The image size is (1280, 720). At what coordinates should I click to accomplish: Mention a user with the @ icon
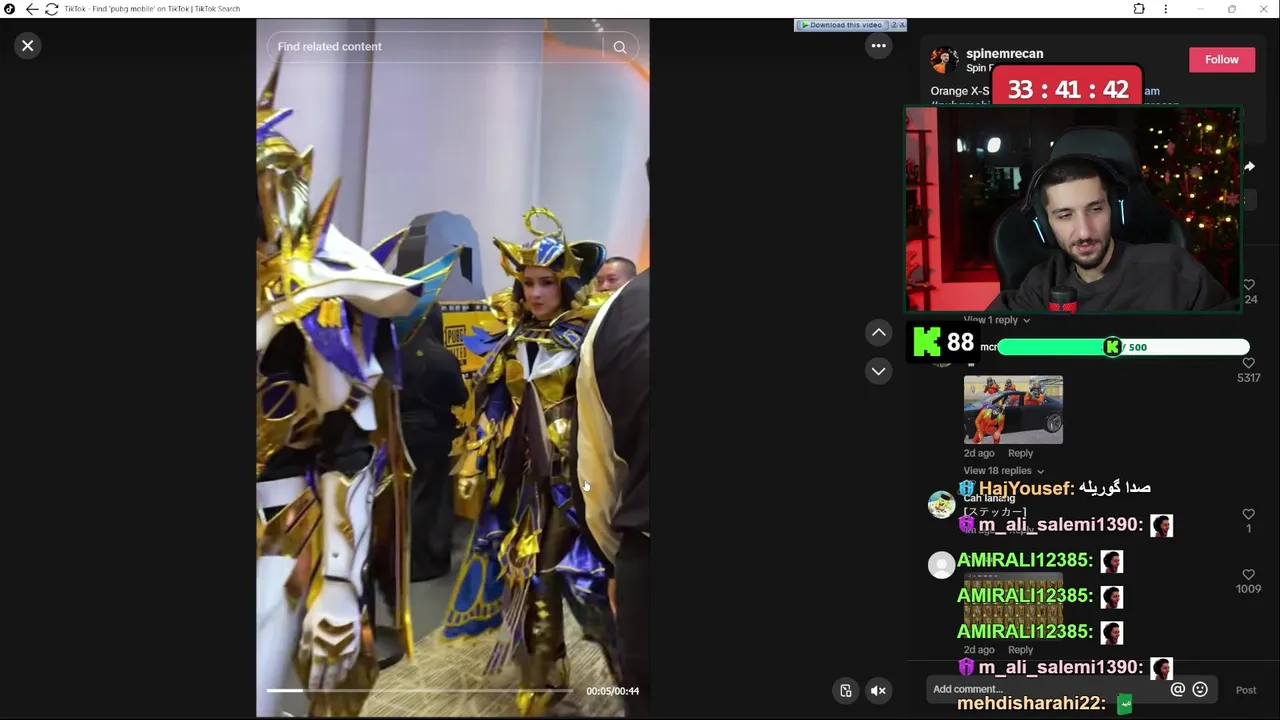tap(1177, 689)
